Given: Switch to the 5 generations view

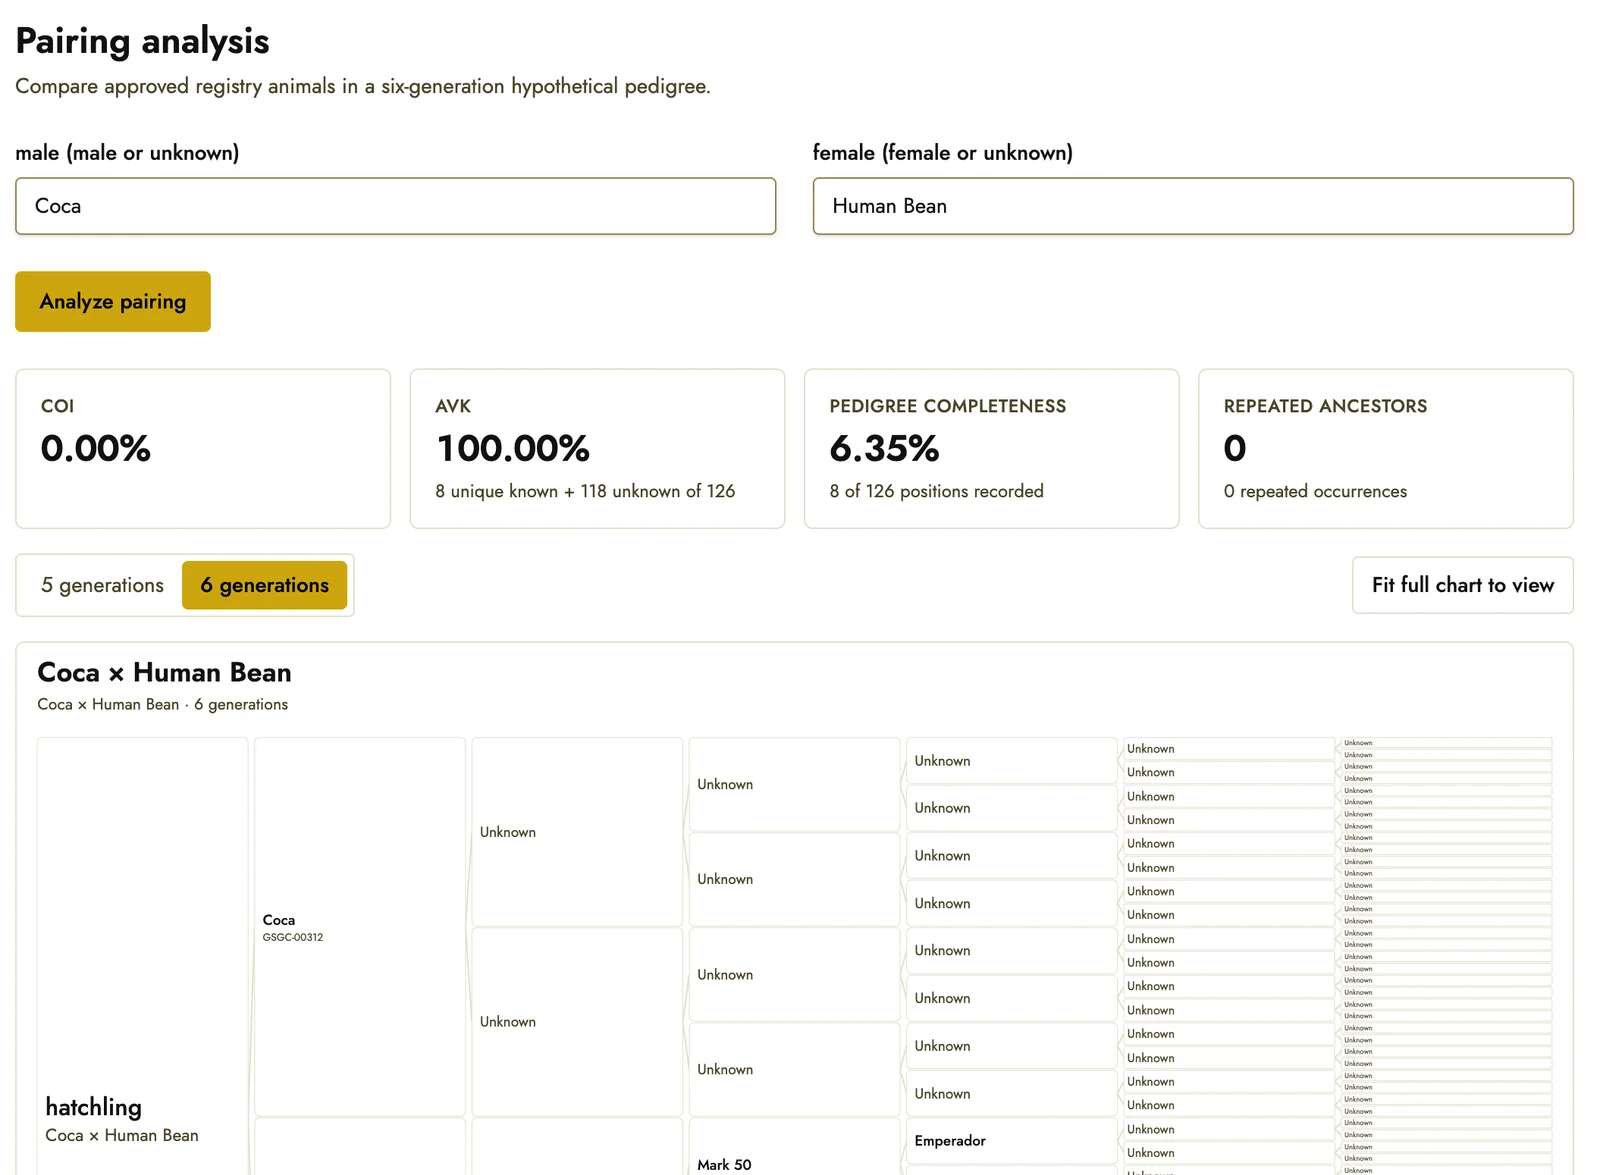Looking at the screenshot, I should [102, 585].
